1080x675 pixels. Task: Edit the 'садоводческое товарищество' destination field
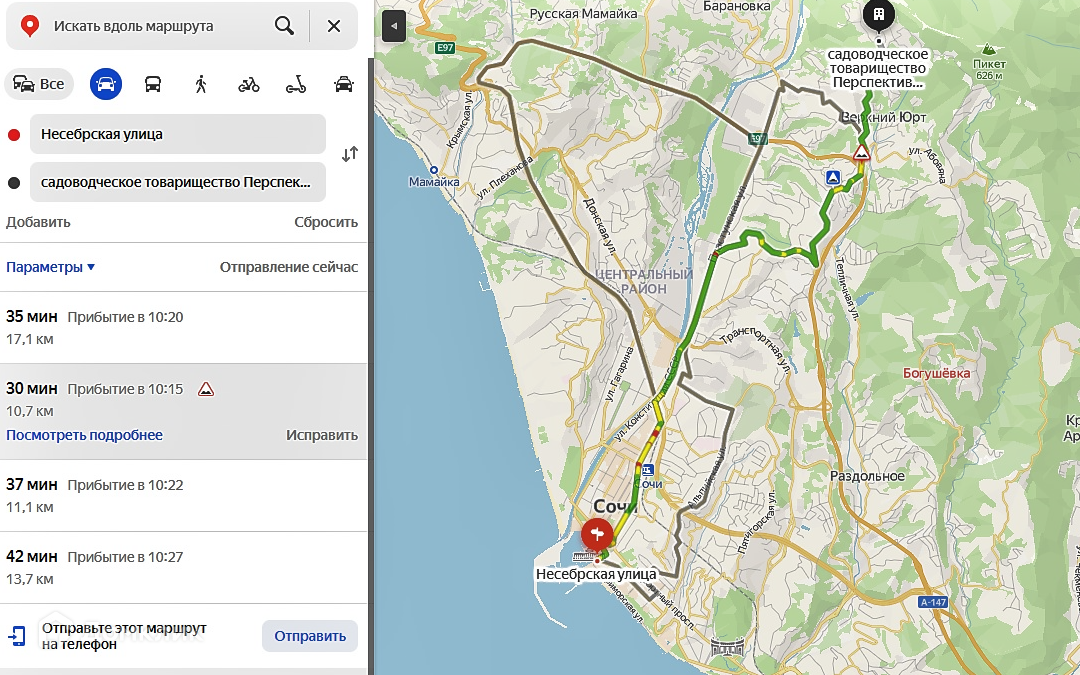pos(178,183)
